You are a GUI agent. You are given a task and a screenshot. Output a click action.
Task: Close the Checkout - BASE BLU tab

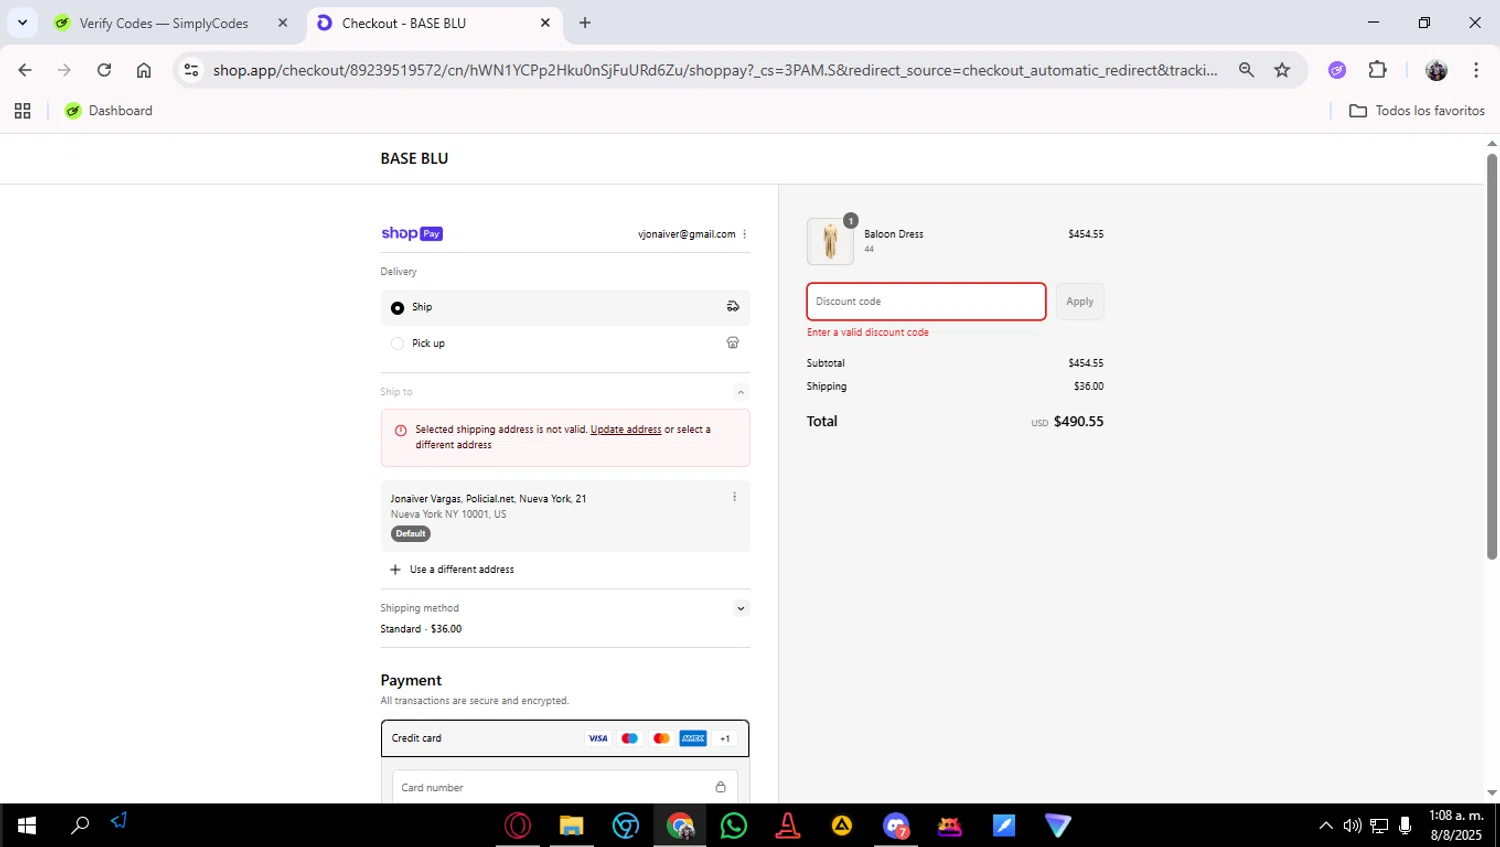tap(545, 23)
